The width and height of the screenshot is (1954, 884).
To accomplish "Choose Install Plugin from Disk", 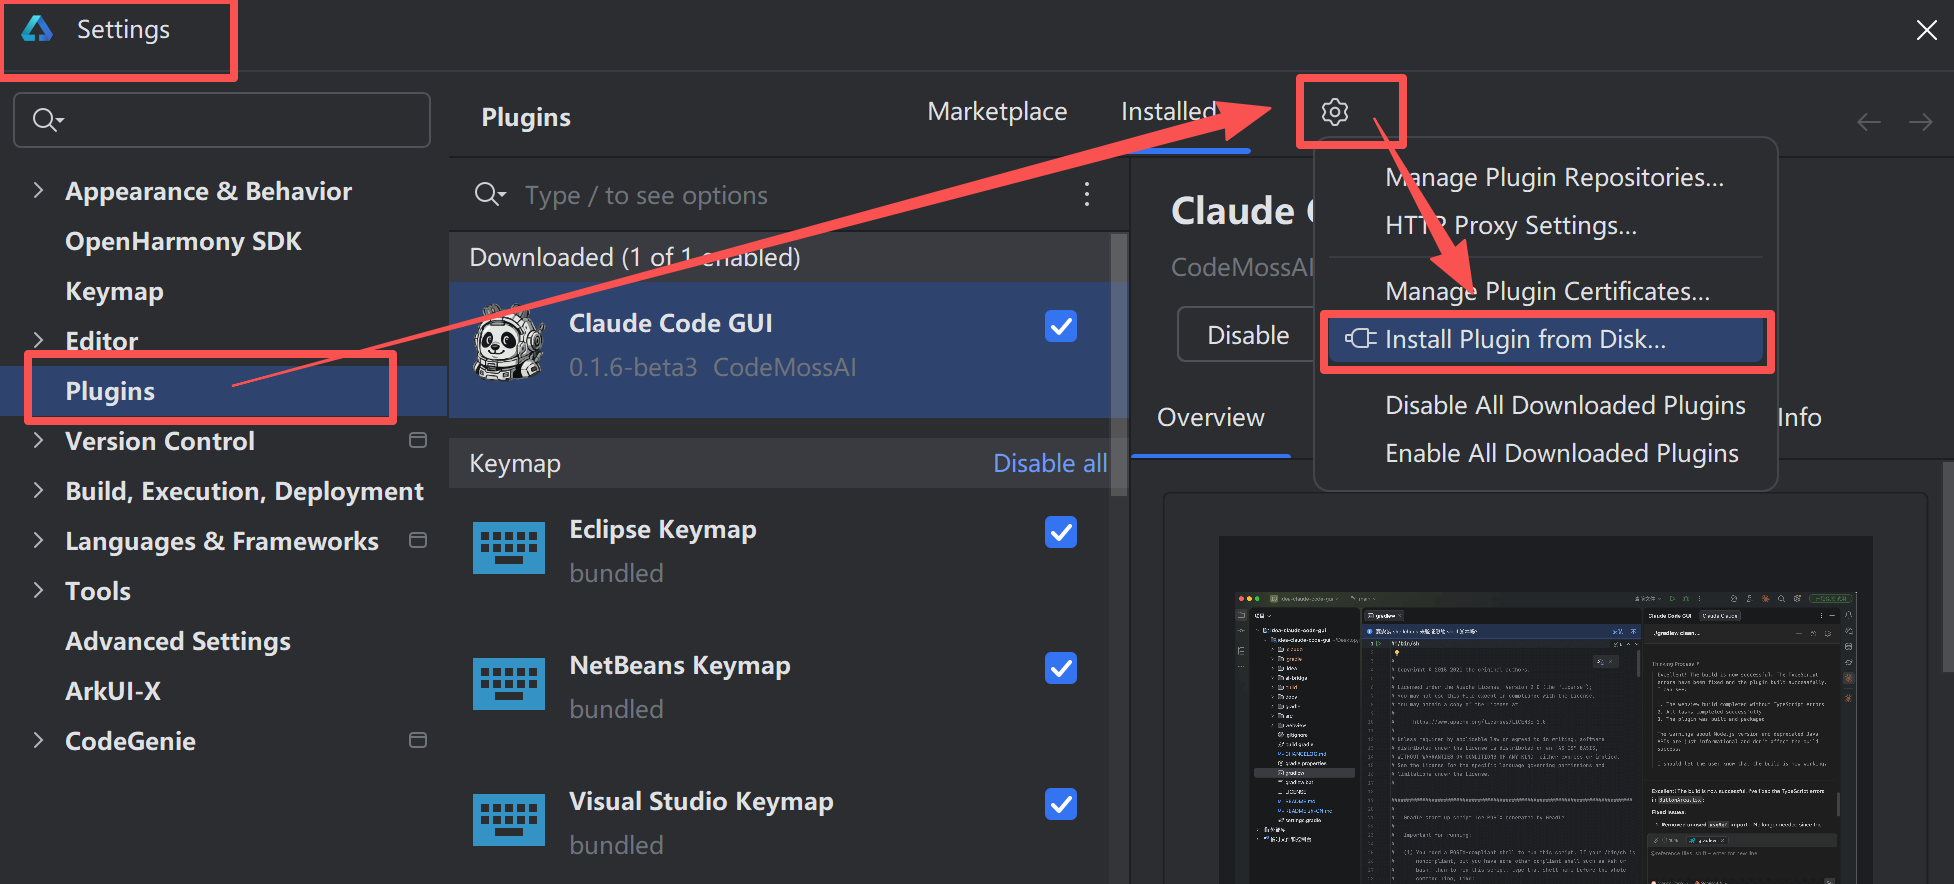I will [1546, 340].
